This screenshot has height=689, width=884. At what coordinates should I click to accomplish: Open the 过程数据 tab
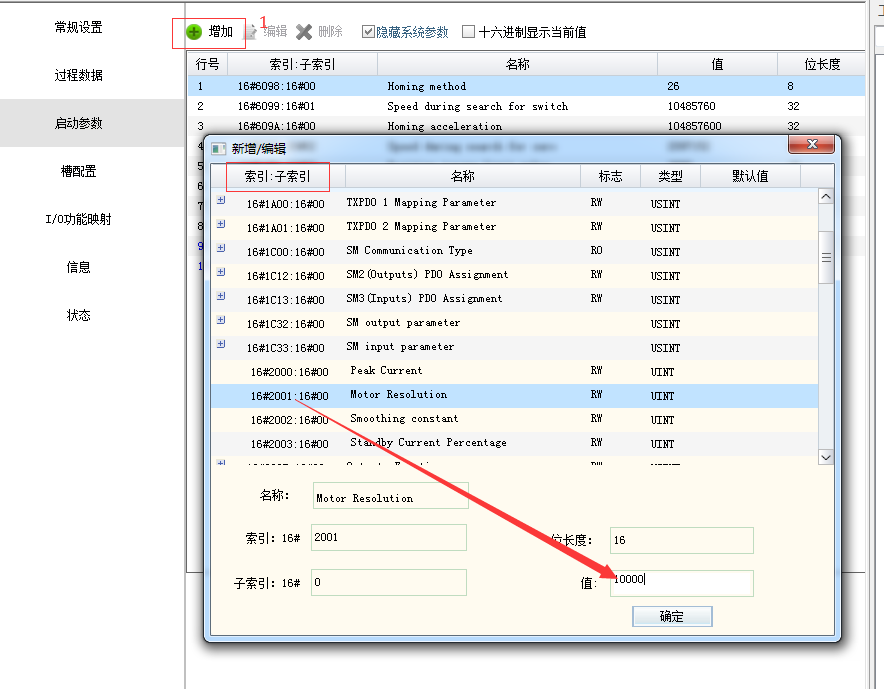(x=78, y=75)
